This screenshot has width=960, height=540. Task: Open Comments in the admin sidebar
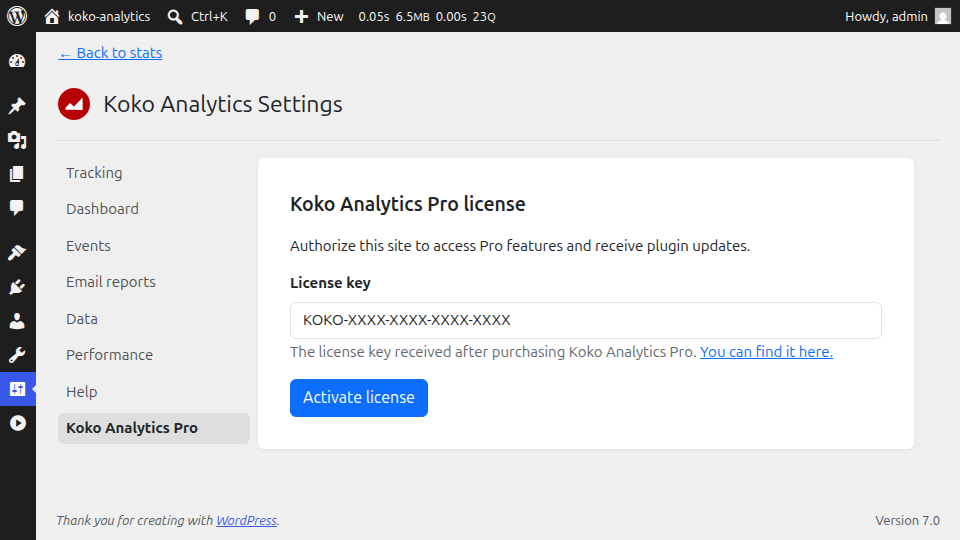coord(17,208)
